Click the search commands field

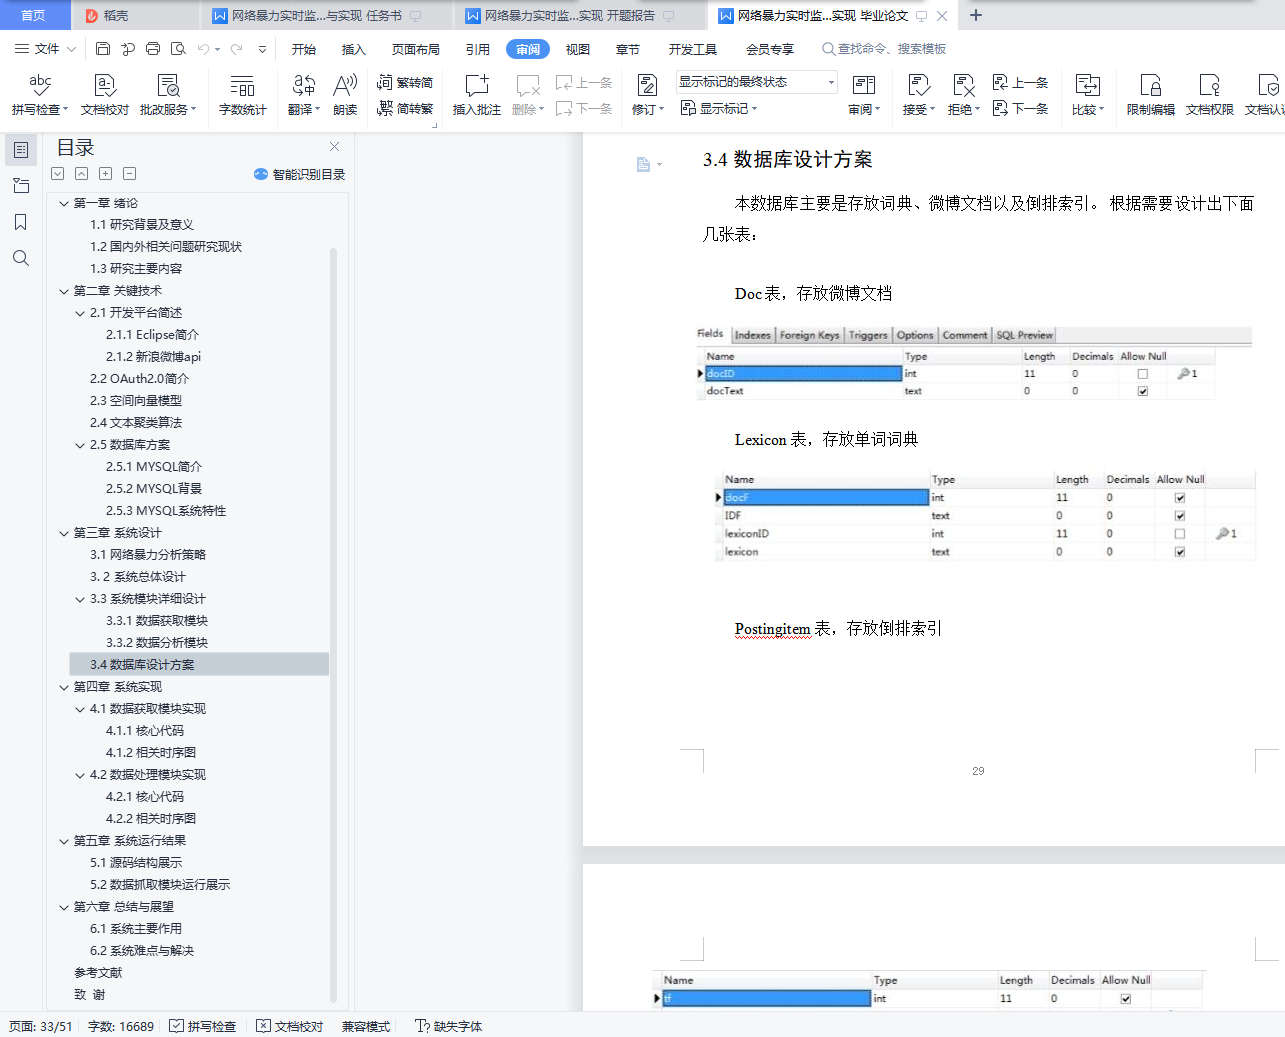(x=884, y=48)
